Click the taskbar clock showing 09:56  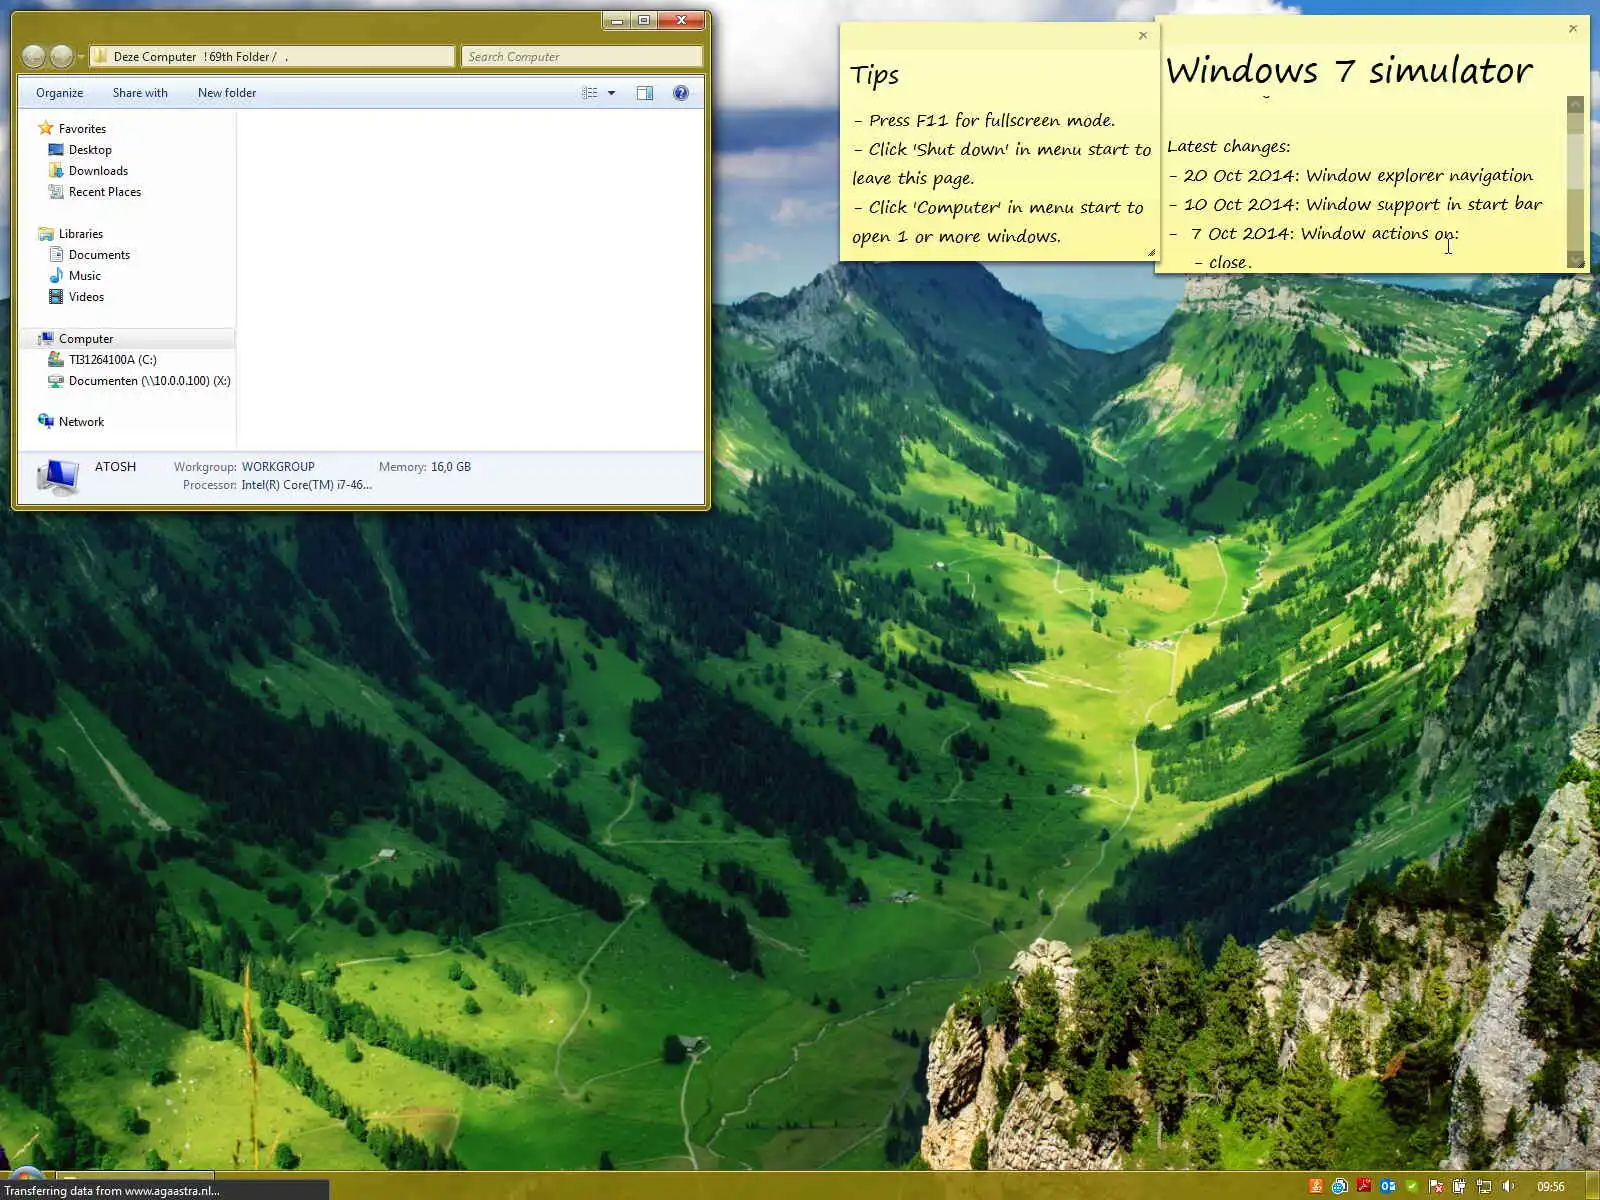point(1551,1187)
